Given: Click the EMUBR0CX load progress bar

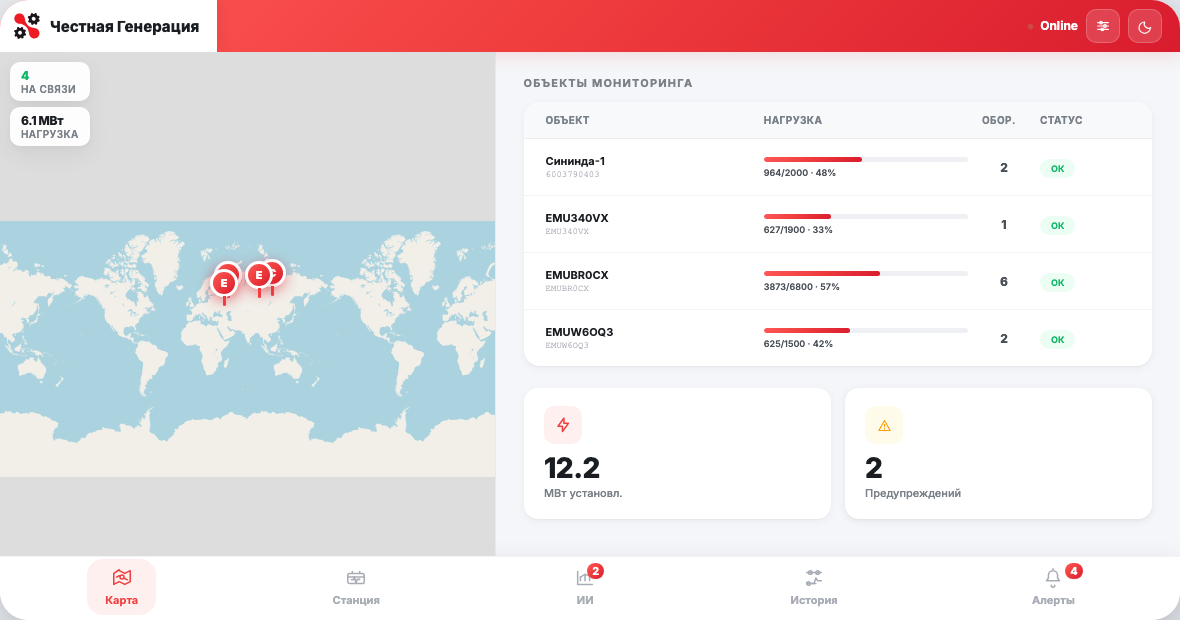Looking at the screenshot, I should click(865, 274).
